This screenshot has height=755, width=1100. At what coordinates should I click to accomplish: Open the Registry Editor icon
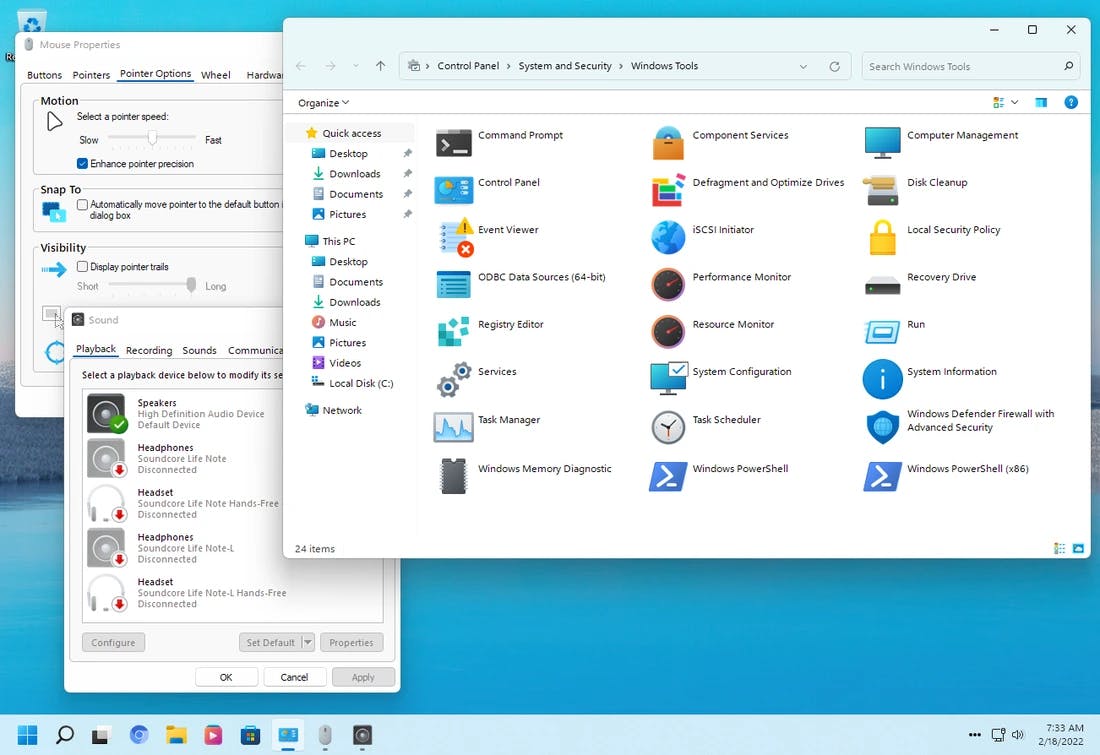[454, 331]
